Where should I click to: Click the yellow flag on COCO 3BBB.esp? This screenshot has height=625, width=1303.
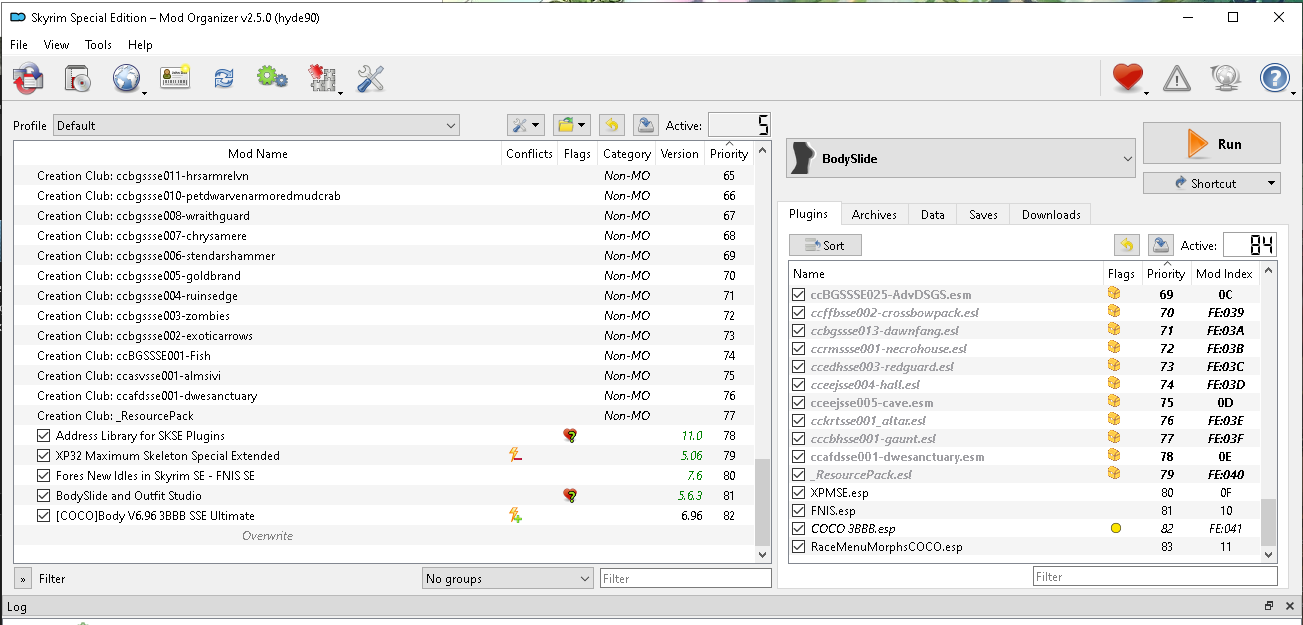pyautogui.click(x=1116, y=528)
